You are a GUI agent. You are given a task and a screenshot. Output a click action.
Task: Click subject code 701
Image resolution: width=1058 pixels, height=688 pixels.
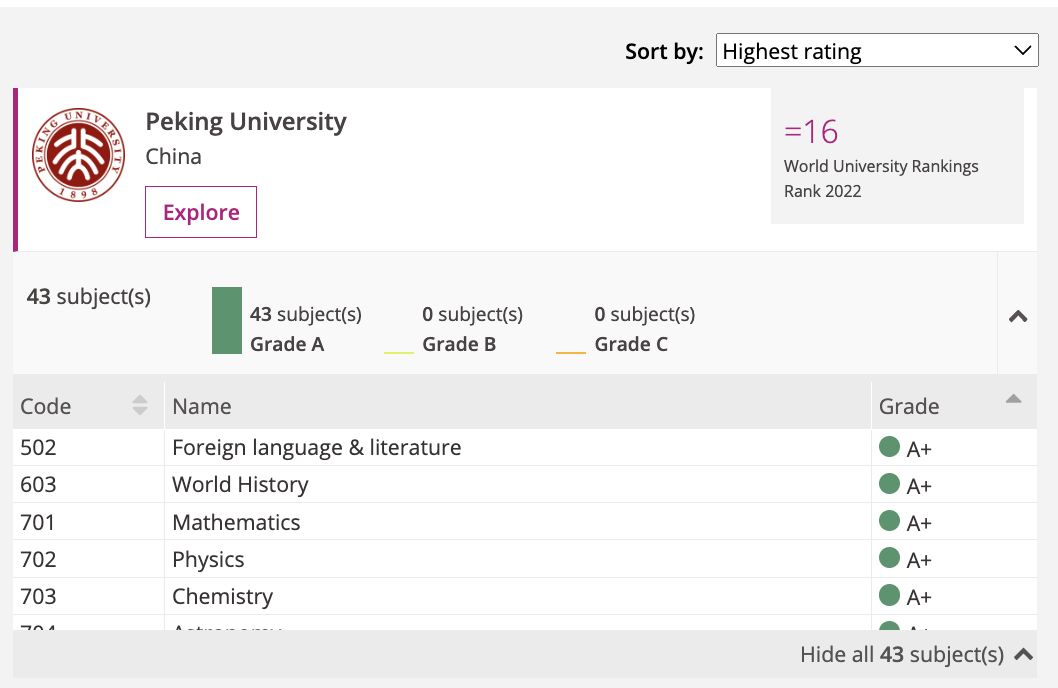pyautogui.click(x=38, y=523)
